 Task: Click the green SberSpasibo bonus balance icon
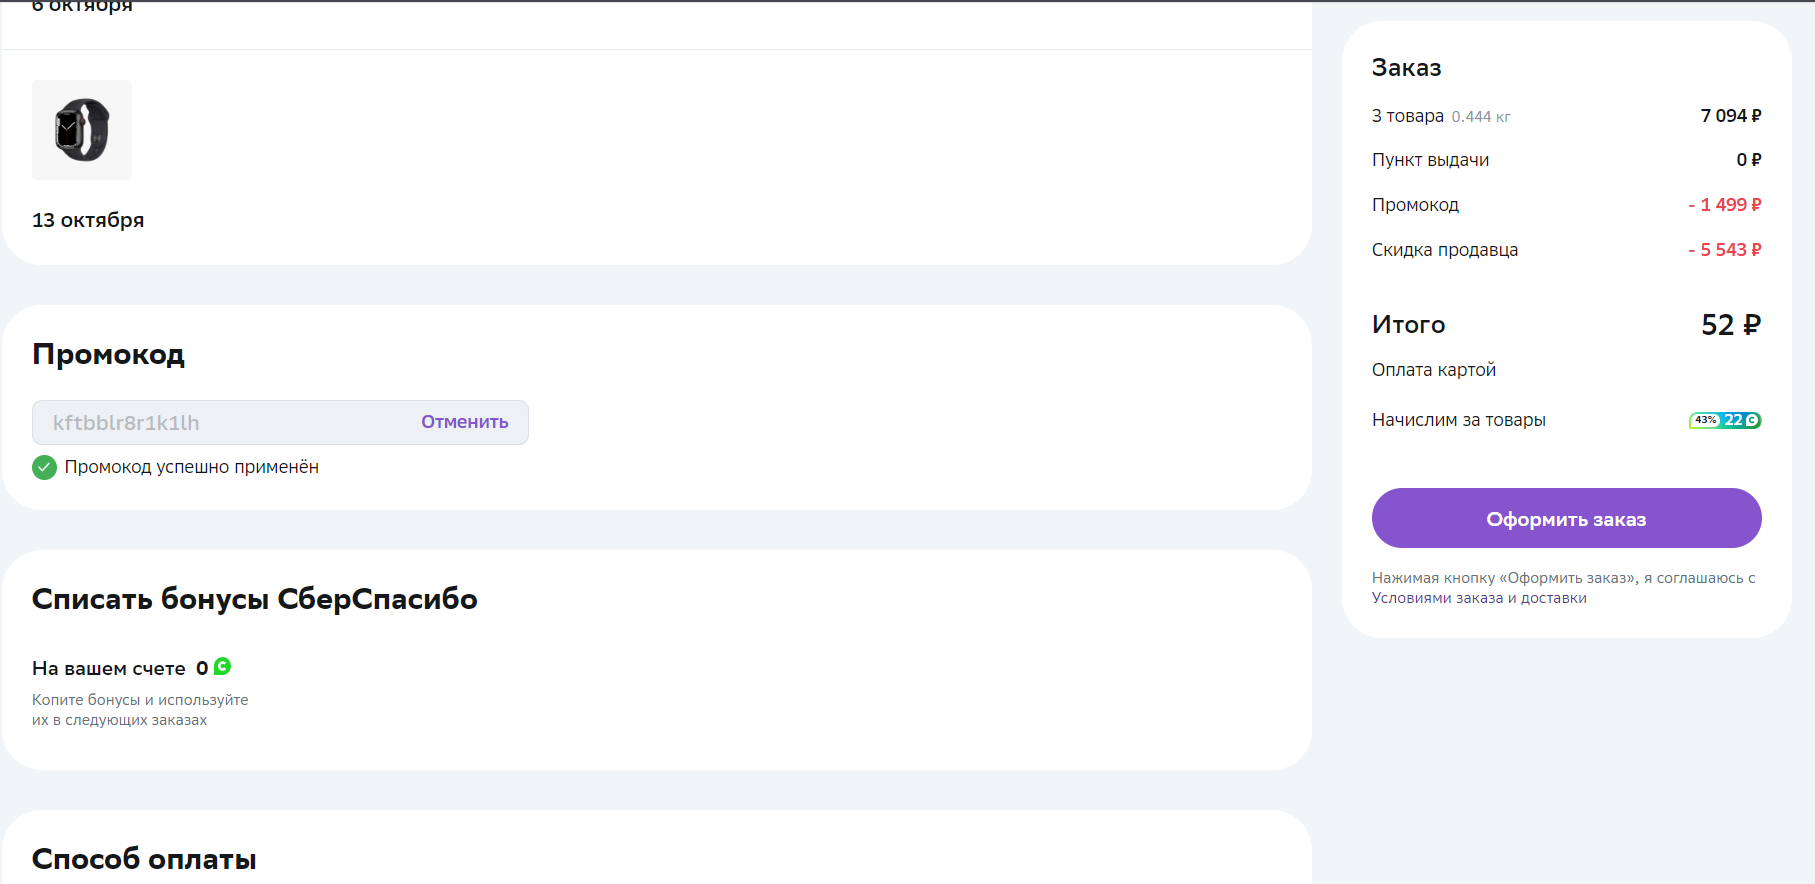coord(223,666)
